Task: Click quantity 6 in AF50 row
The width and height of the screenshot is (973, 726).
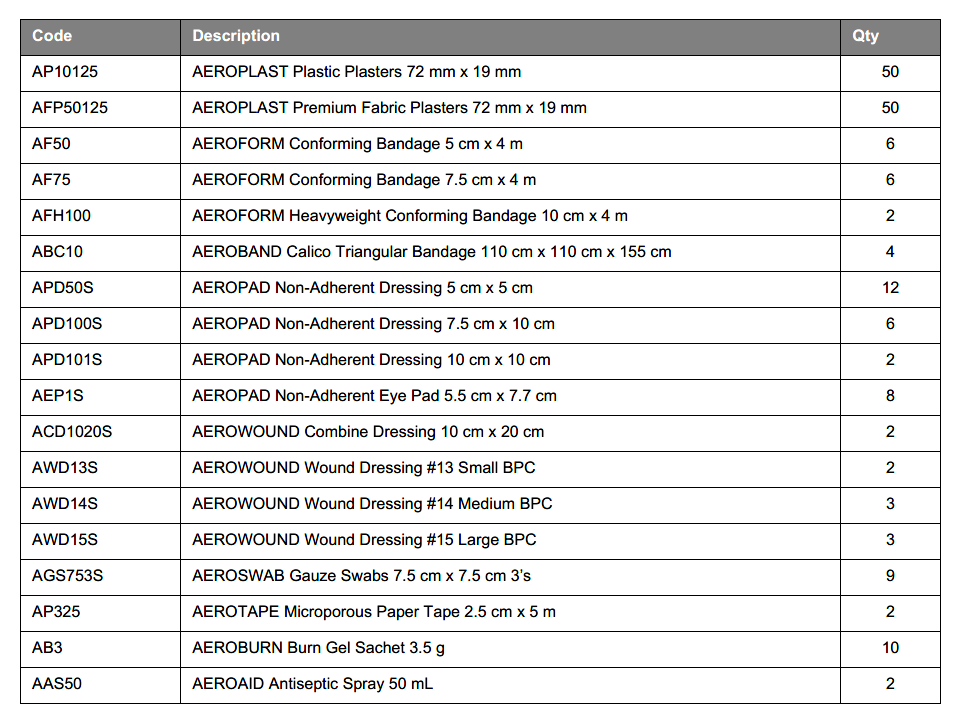Action: tap(890, 144)
